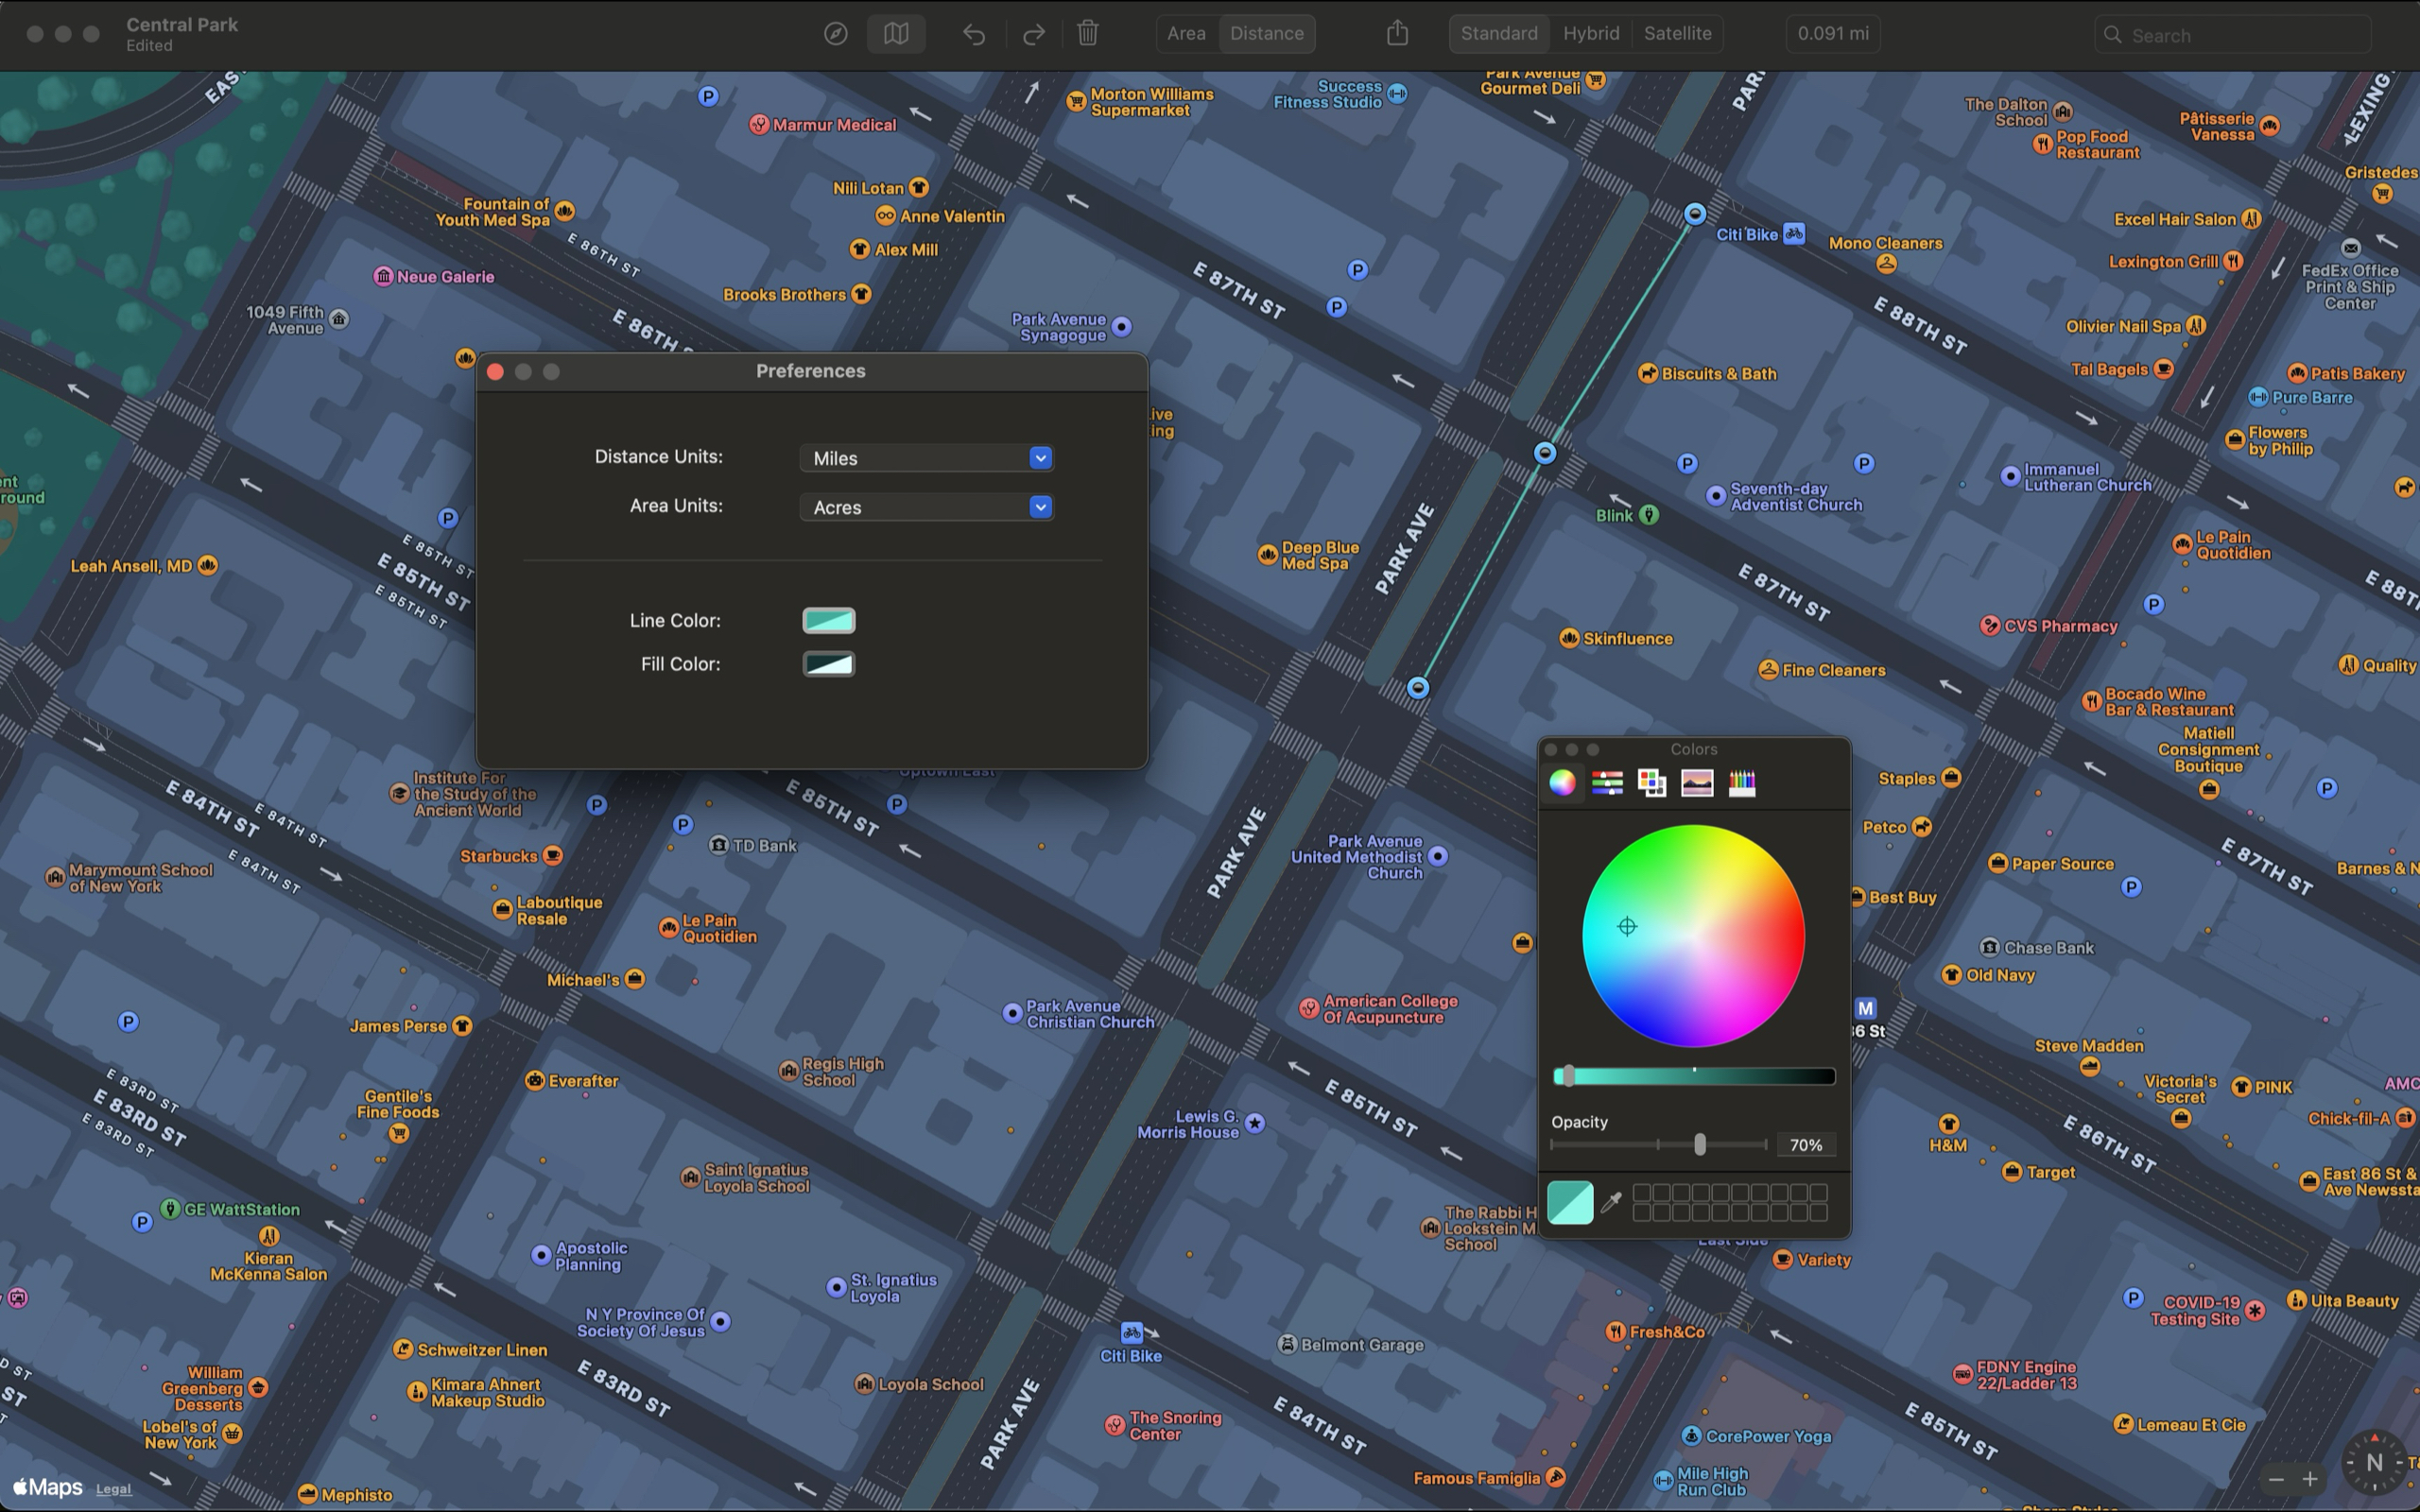This screenshot has width=2420, height=1512.
Task: Click the trash delete icon
Action: [x=1088, y=34]
